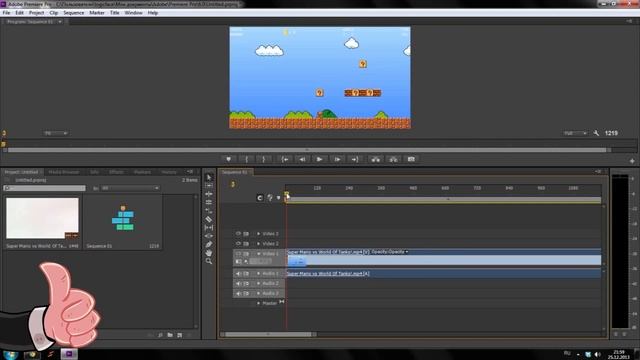Click the Mark Out bracket button
The width and height of the screenshot is (640, 360).
[x=264, y=159]
